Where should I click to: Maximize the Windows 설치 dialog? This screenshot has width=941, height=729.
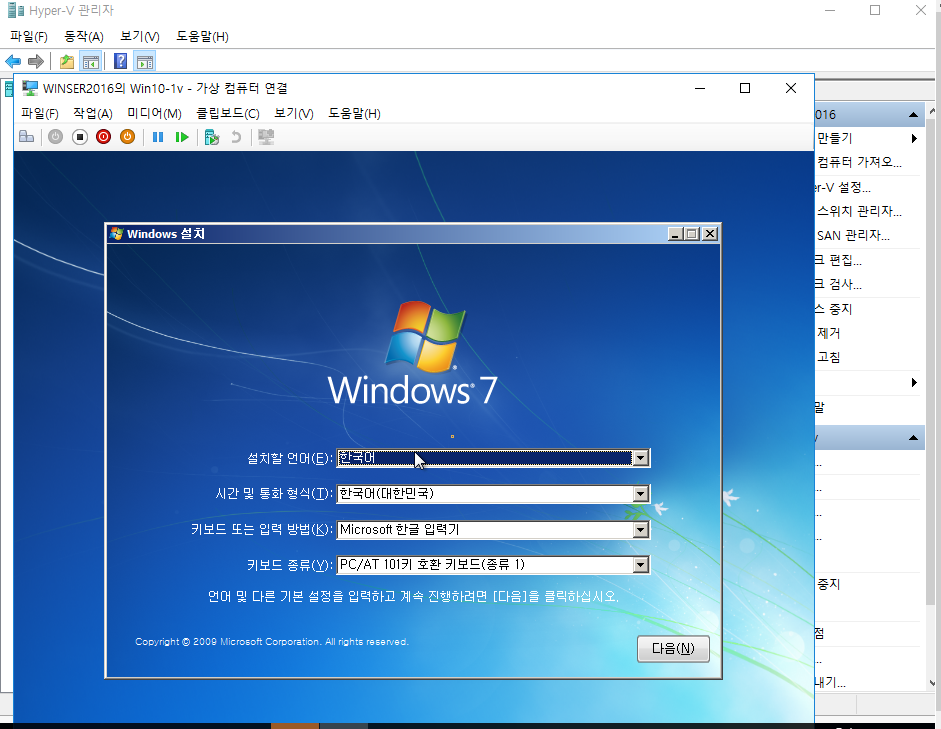(692, 234)
